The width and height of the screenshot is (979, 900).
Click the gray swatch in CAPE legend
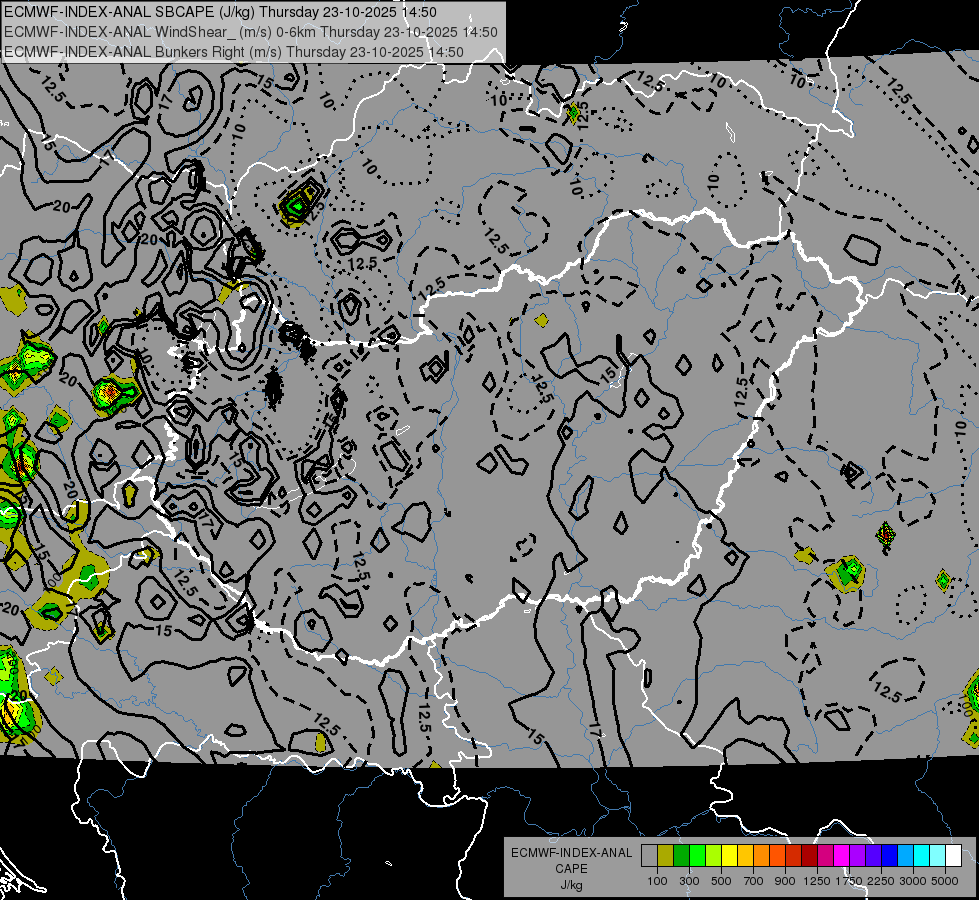click(649, 856)
